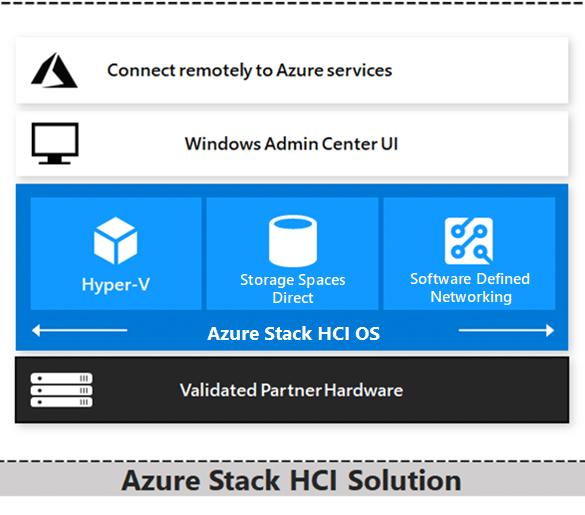Click the Software Defined Networking text label
Viewport: 585px width, 515px height.
pyautogui.click(x=470, y=288)
